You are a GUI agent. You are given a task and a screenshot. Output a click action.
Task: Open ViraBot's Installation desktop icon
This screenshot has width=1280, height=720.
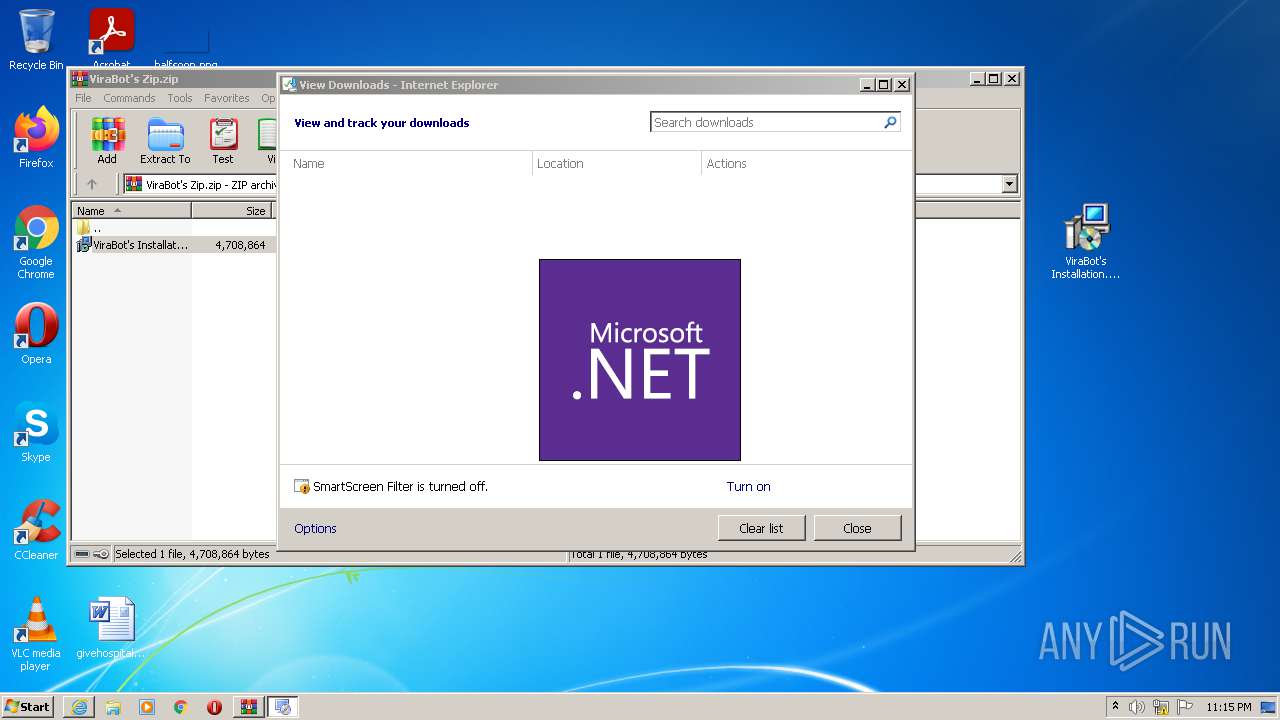1085,241
